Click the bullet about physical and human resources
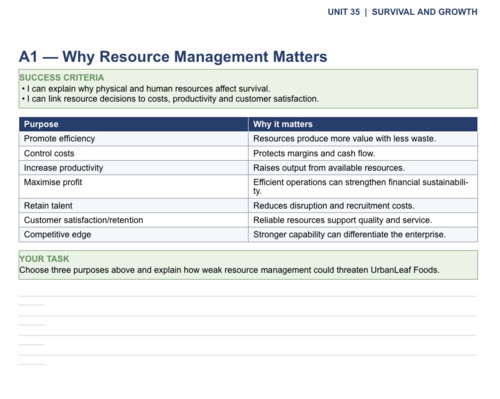This screenshot has width=500, height=399. tap(146, 89)
